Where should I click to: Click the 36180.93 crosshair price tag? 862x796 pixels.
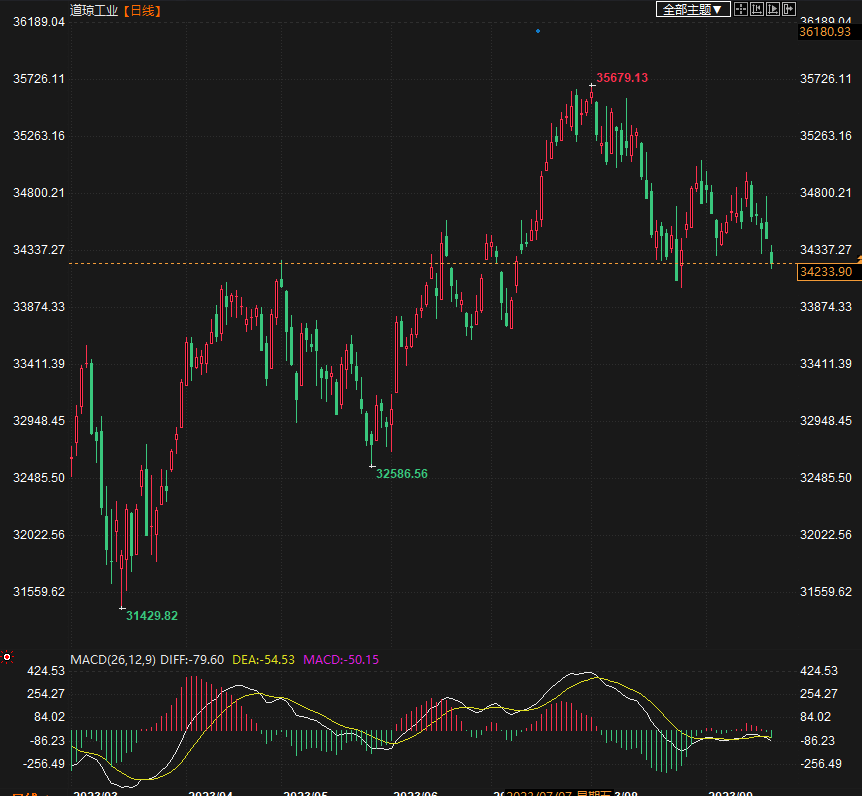(x=825, y=32)
